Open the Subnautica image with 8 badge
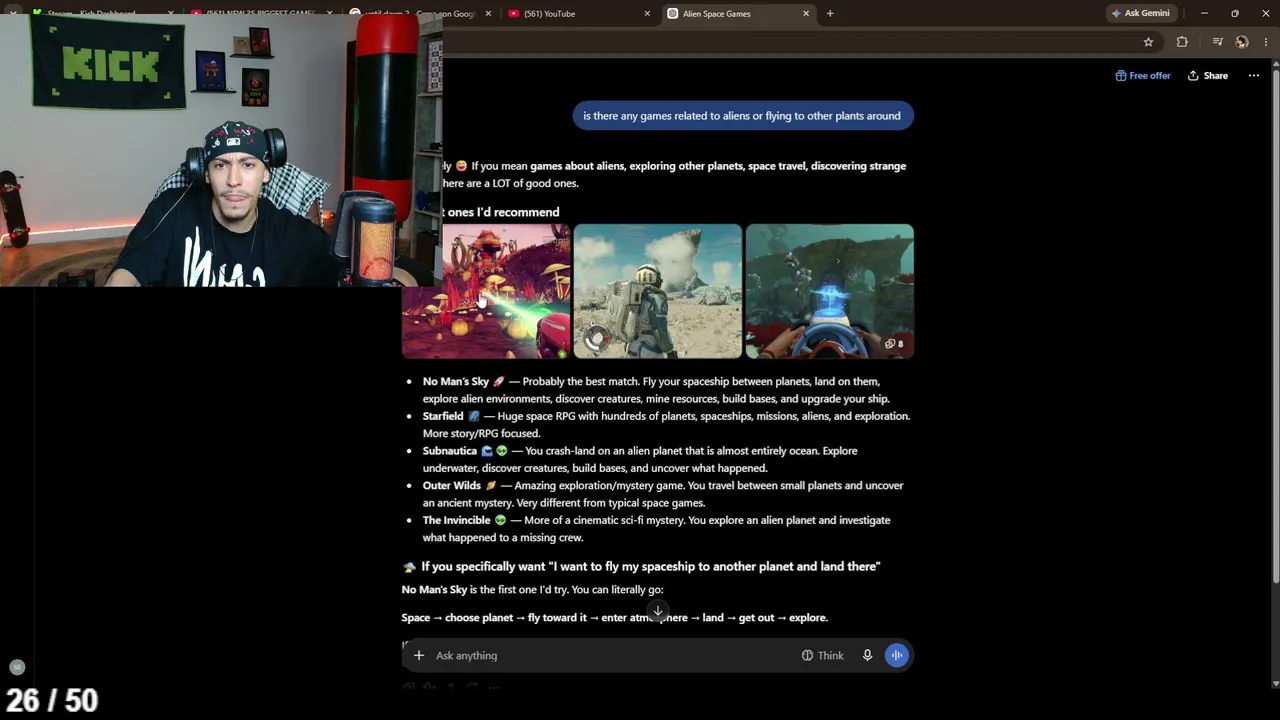Screen dimensions: 1280x720 coord(829,291)
